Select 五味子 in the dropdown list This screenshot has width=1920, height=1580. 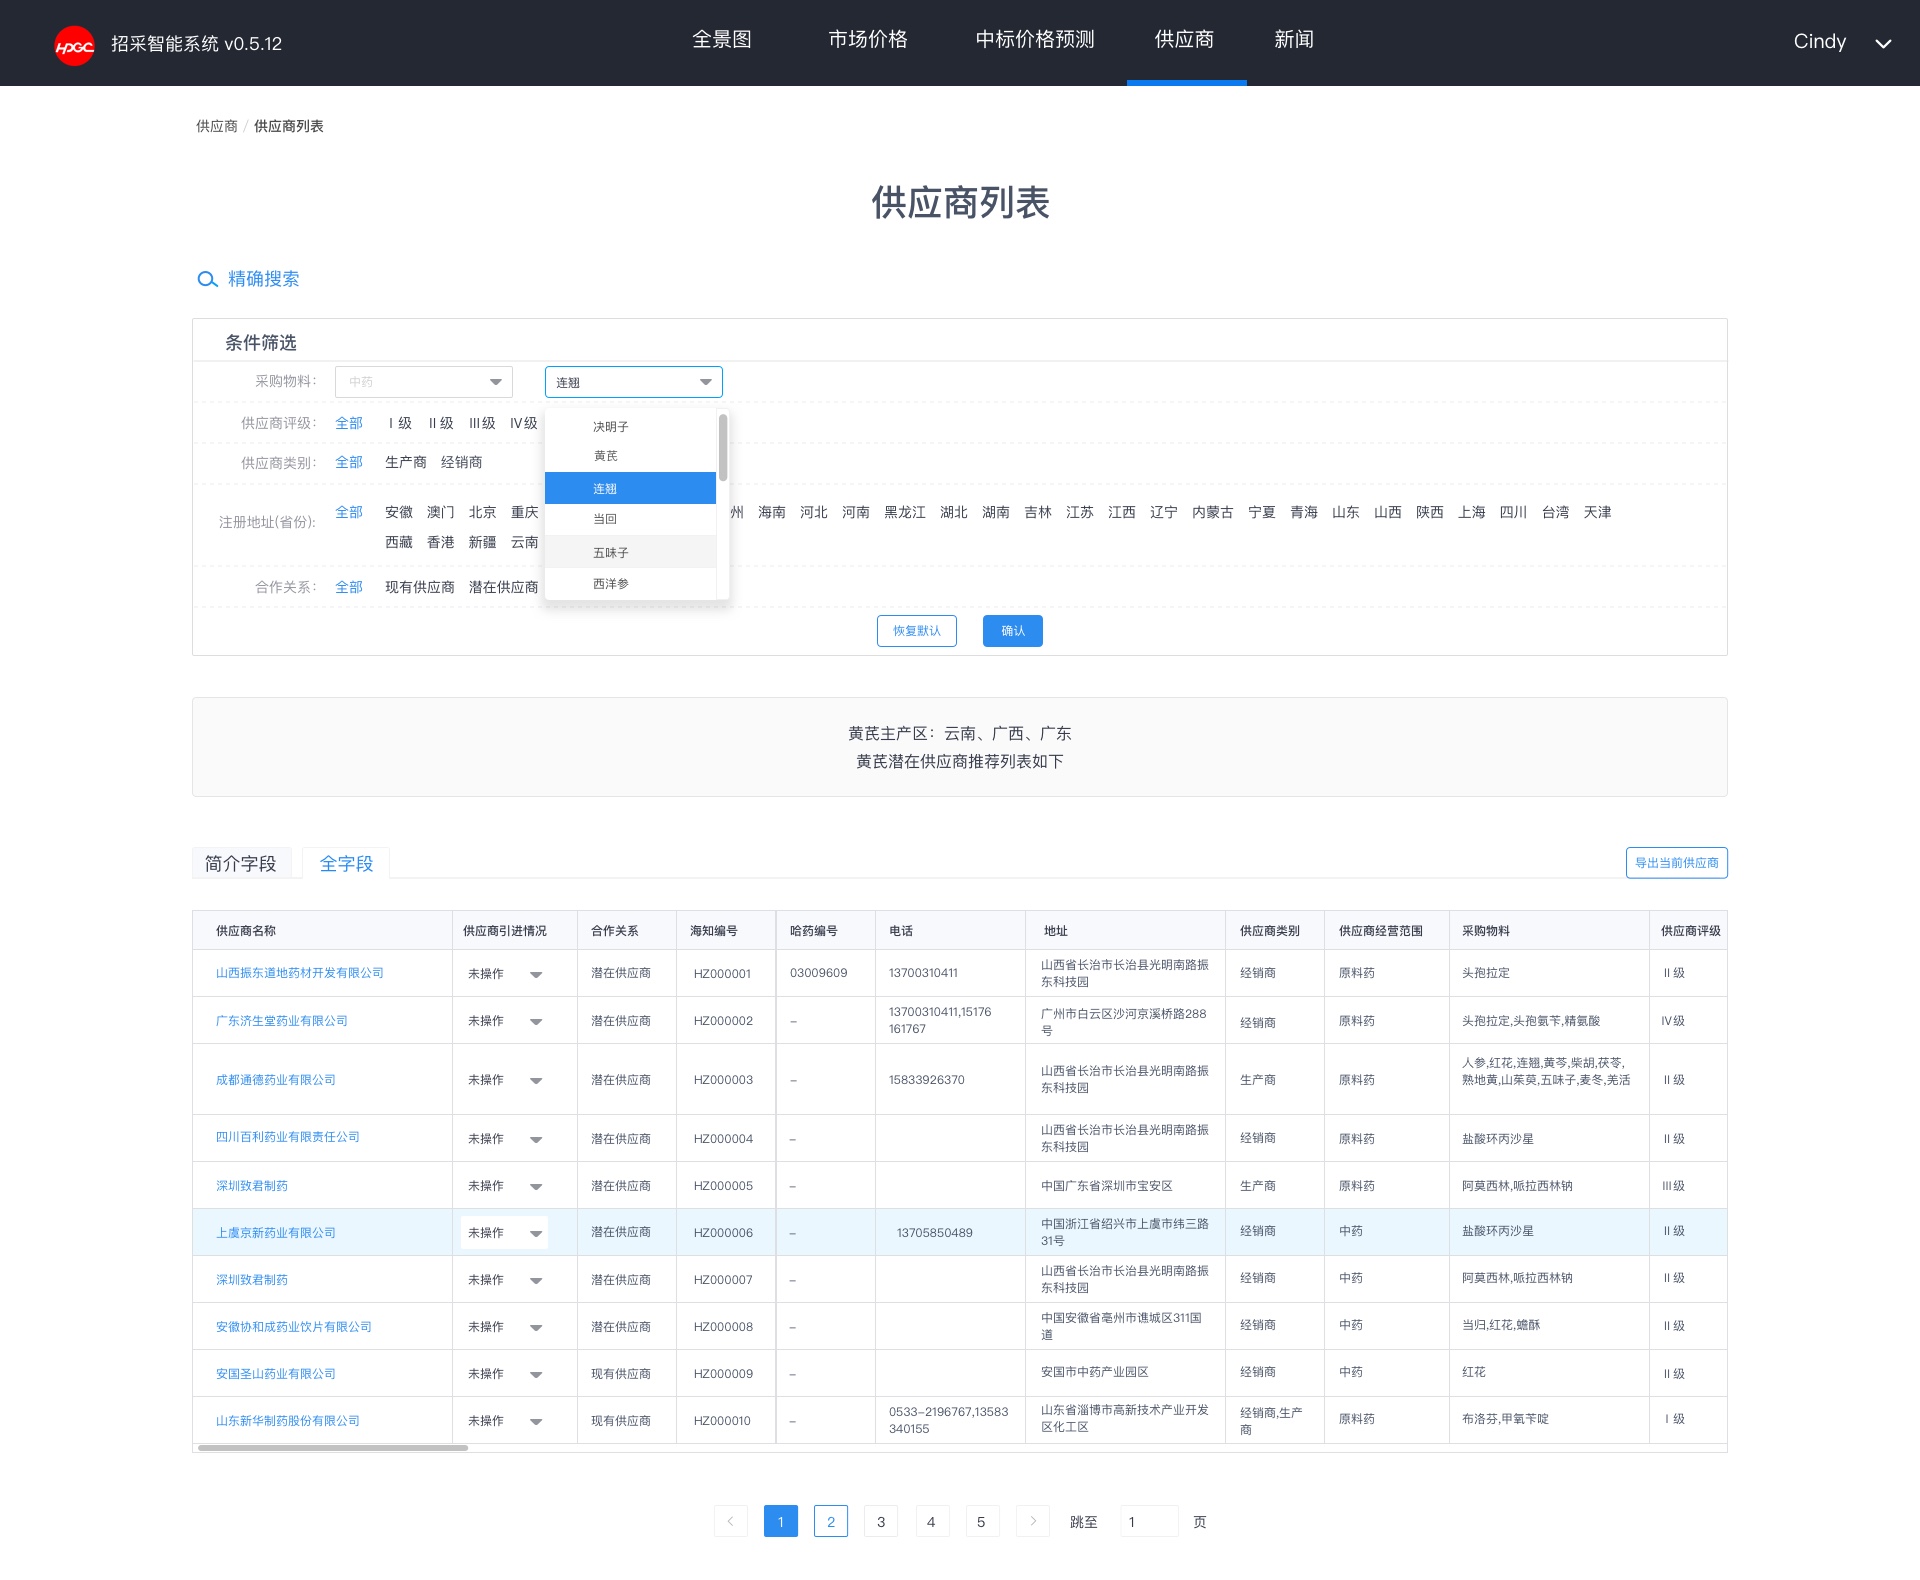630,552
